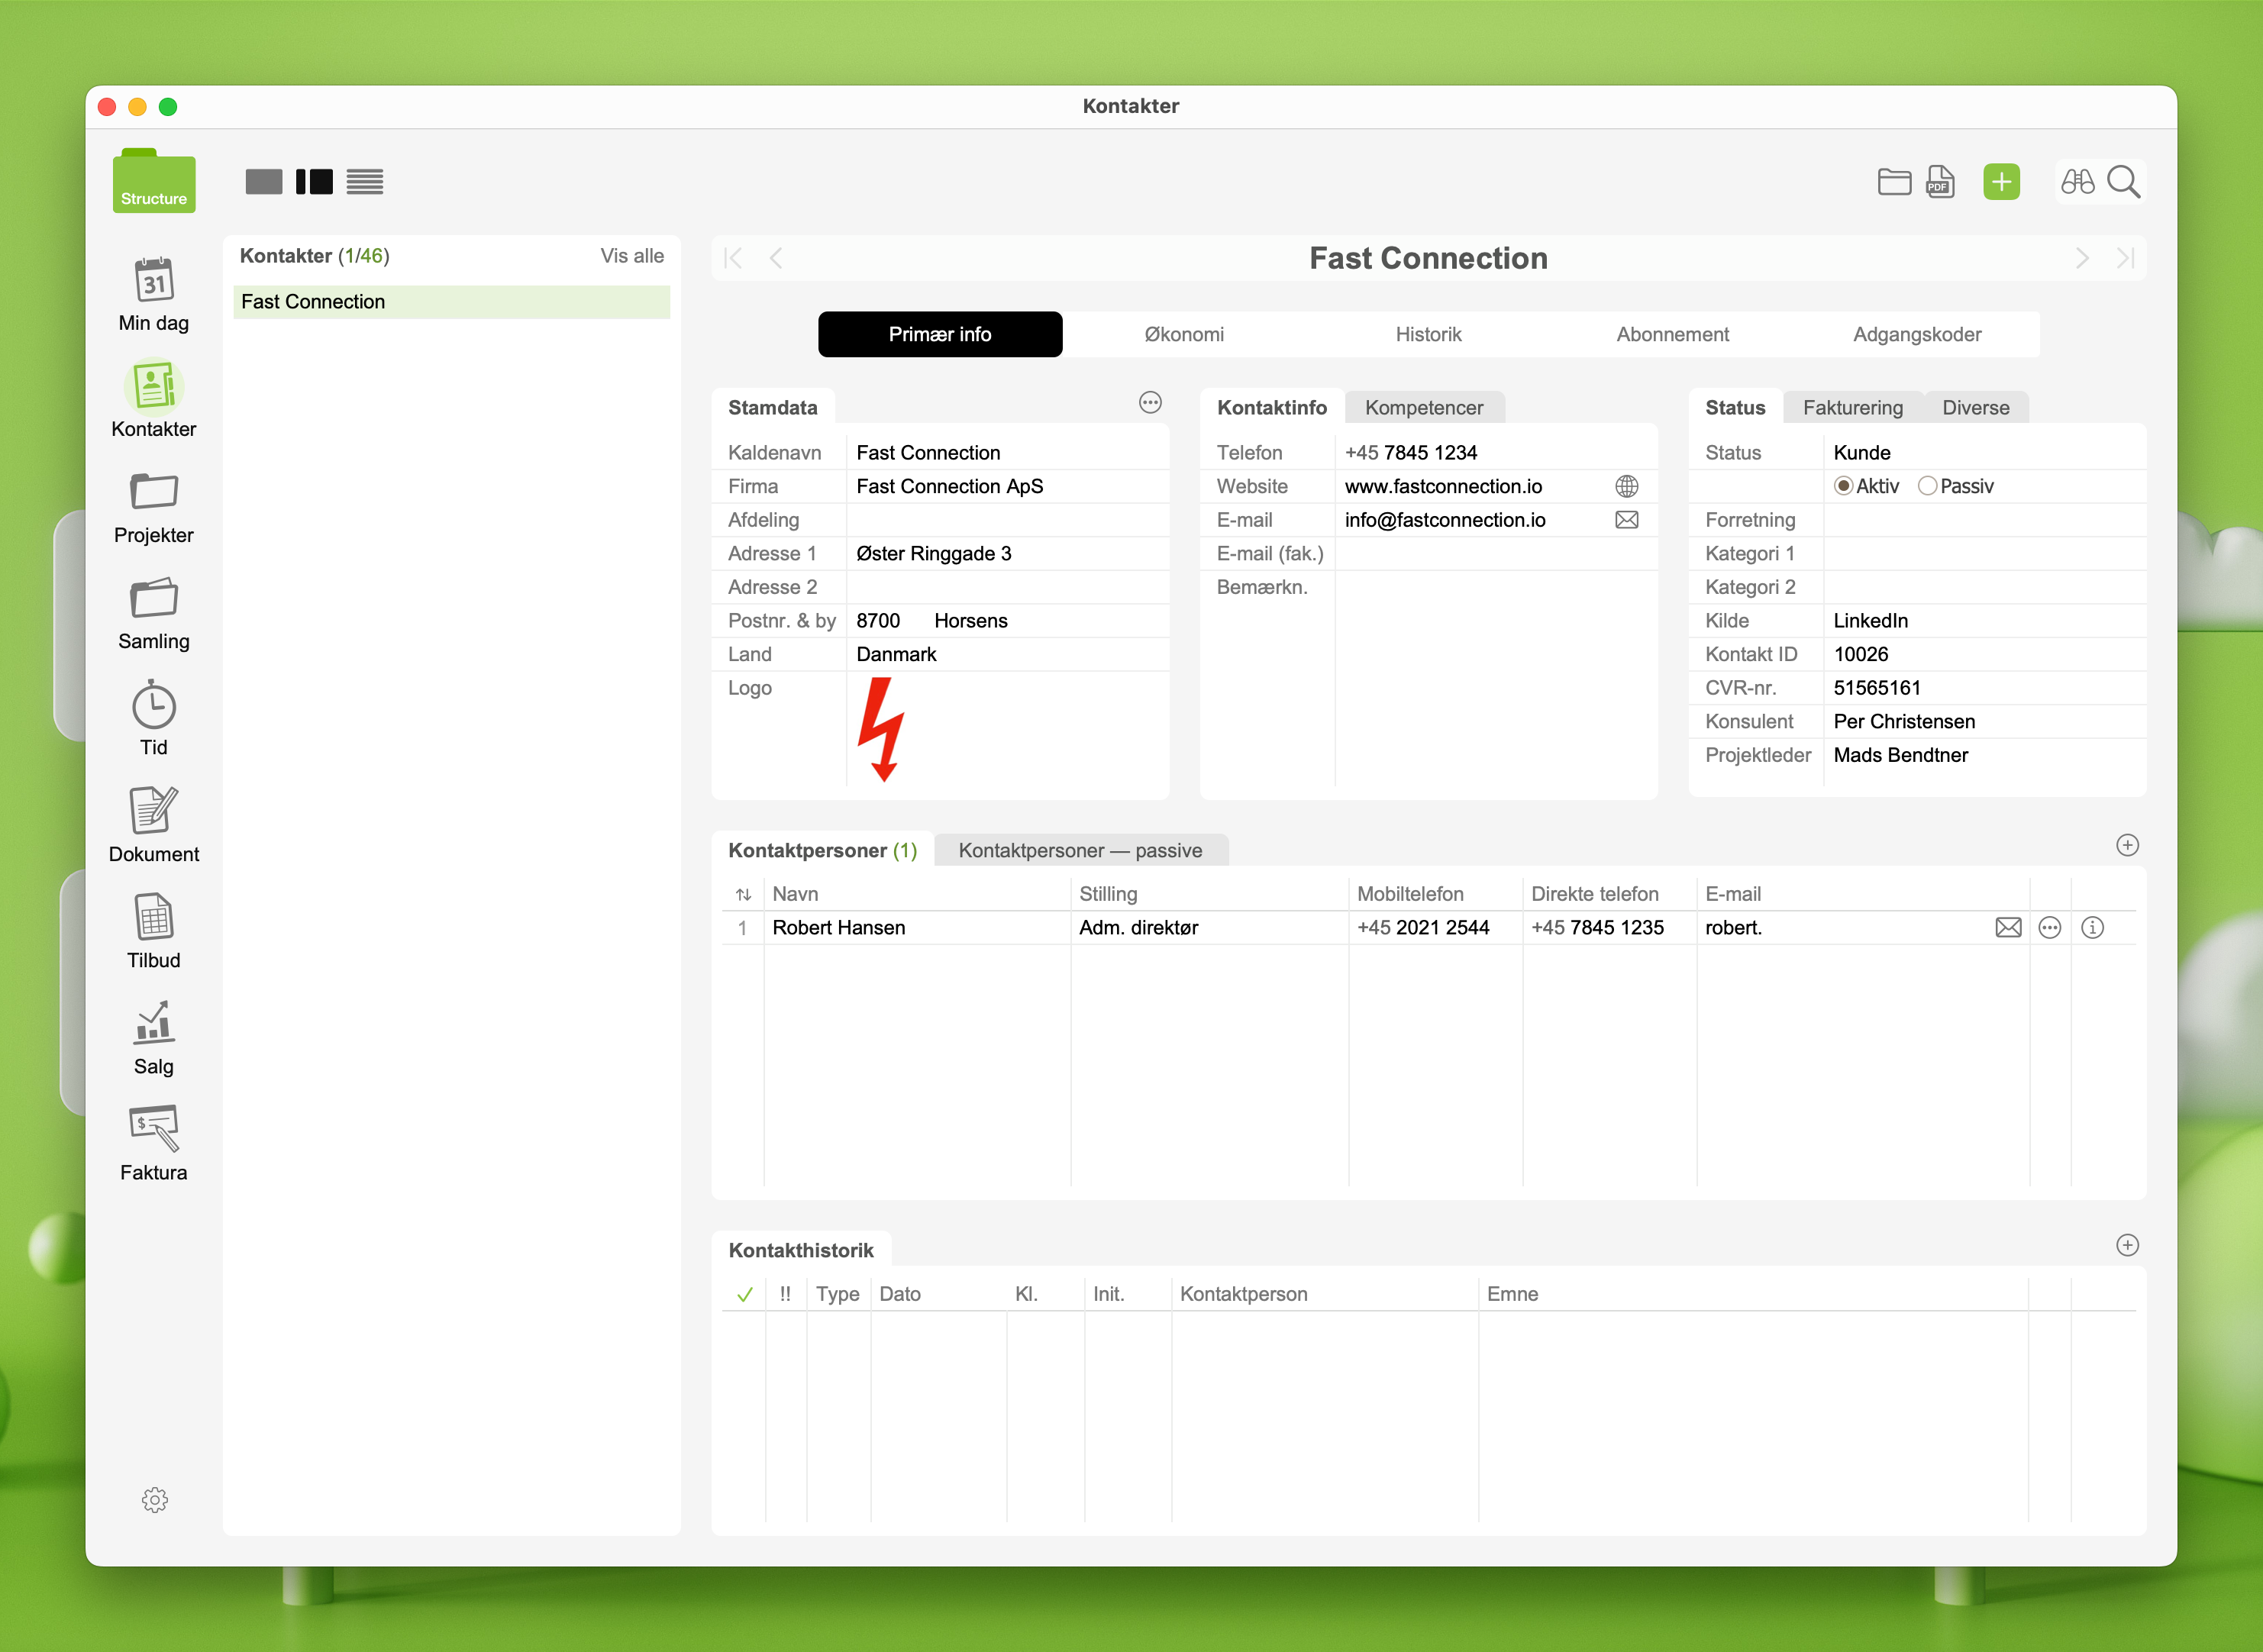Open the Min dag calendar icon

pos(154,281)
